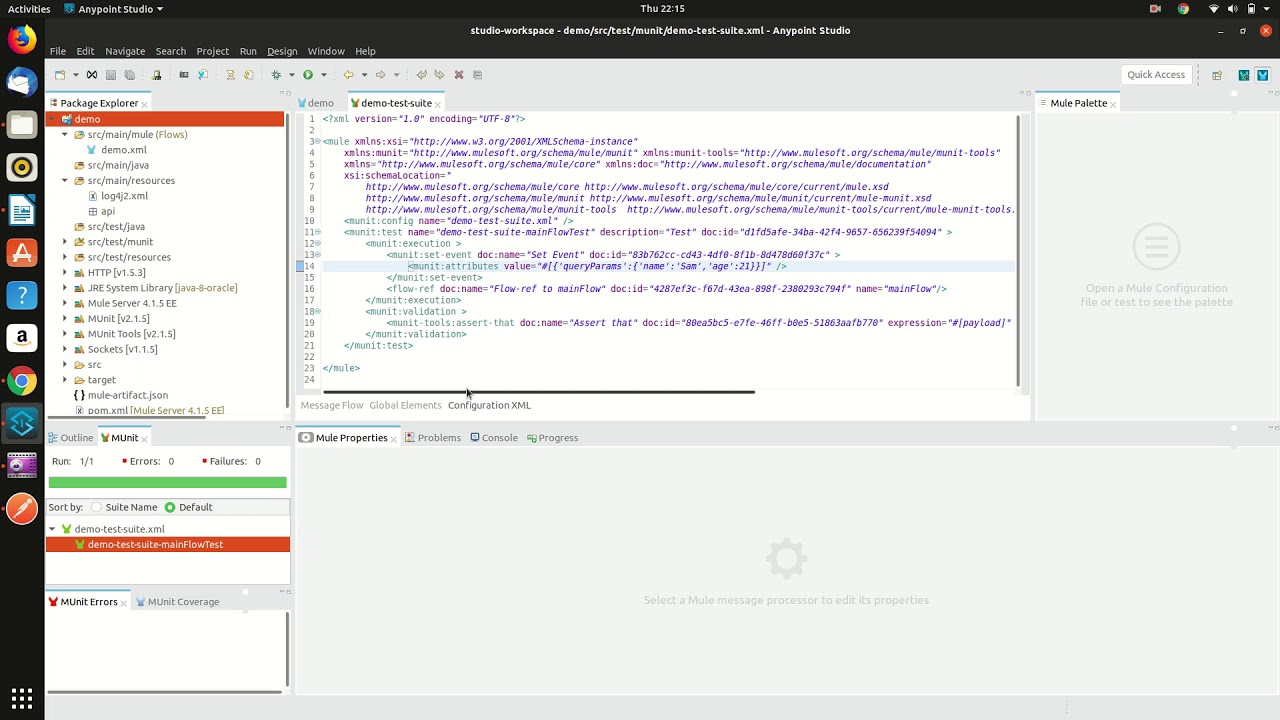
Task: Open Firefox from the Ubuntu dock
Action: pyautogui.click(x=22, y=39)
